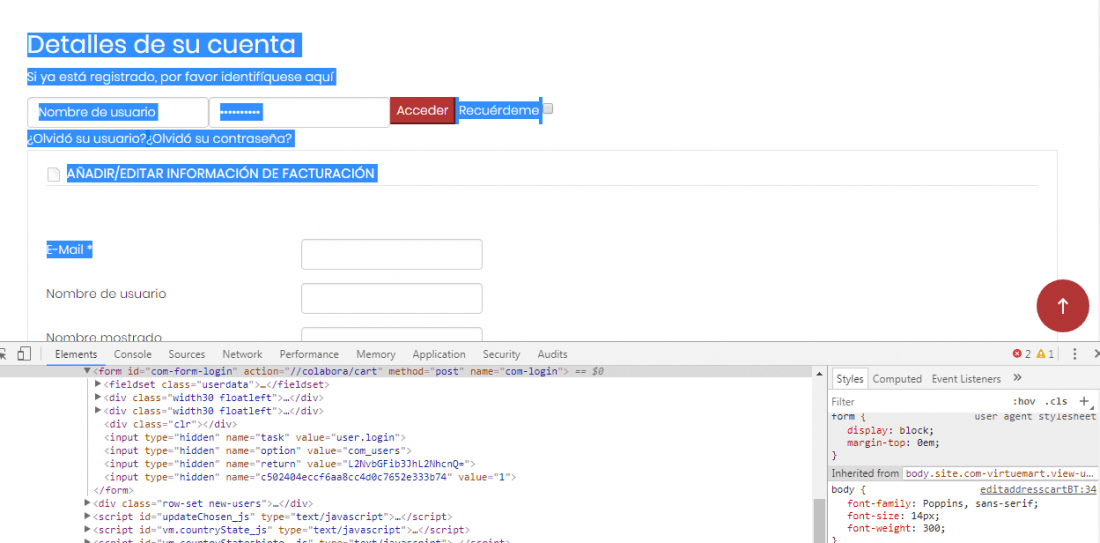Image resolution: width=1100 pixels, height=543 pixels.
Task: Click the display: block CSS declaration
Action: coord(890,430)
